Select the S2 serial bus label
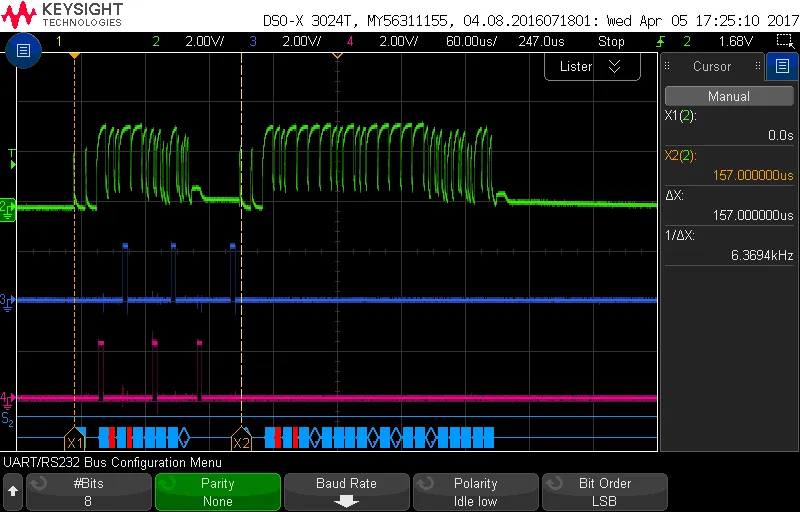The height and width of the screenshot is (512, 800). 7,420
